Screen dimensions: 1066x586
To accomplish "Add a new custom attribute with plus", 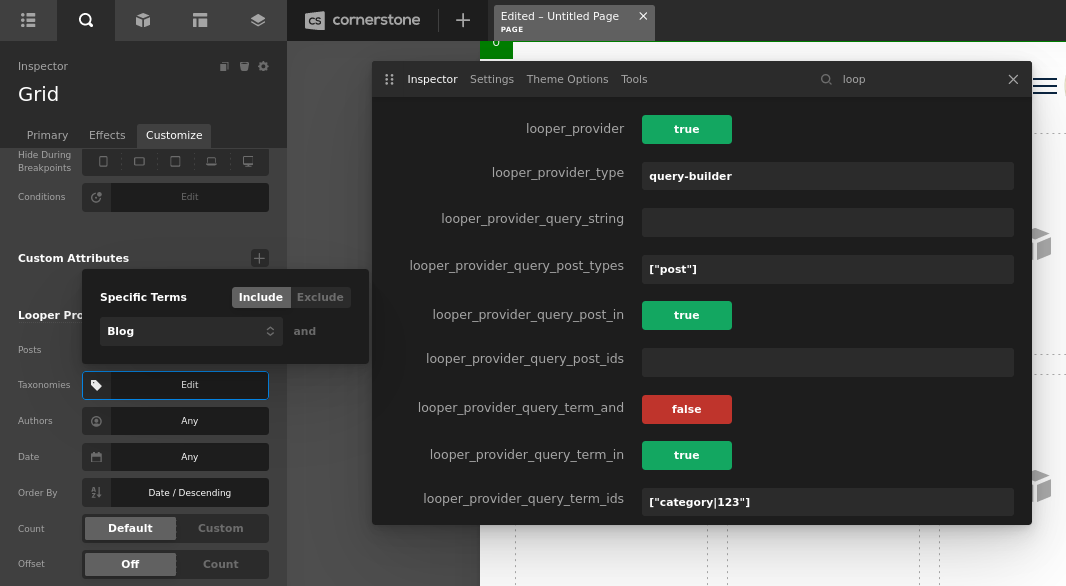I will pyautogui.click(x=259, y=258).
